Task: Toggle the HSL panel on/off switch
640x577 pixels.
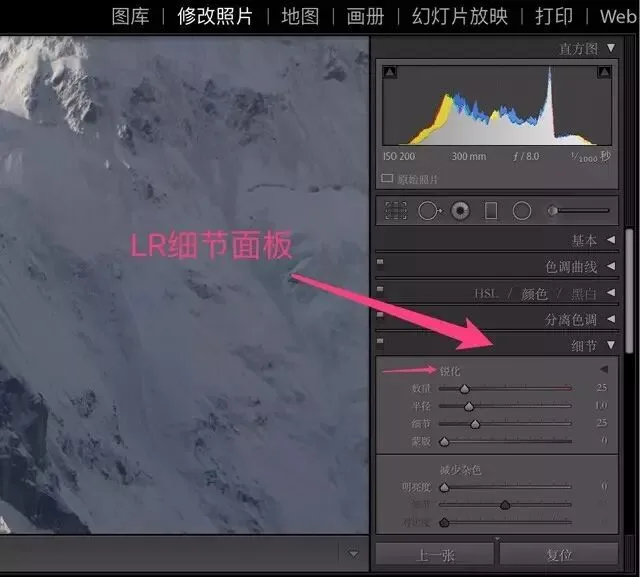Action: [x=380, y=289]
